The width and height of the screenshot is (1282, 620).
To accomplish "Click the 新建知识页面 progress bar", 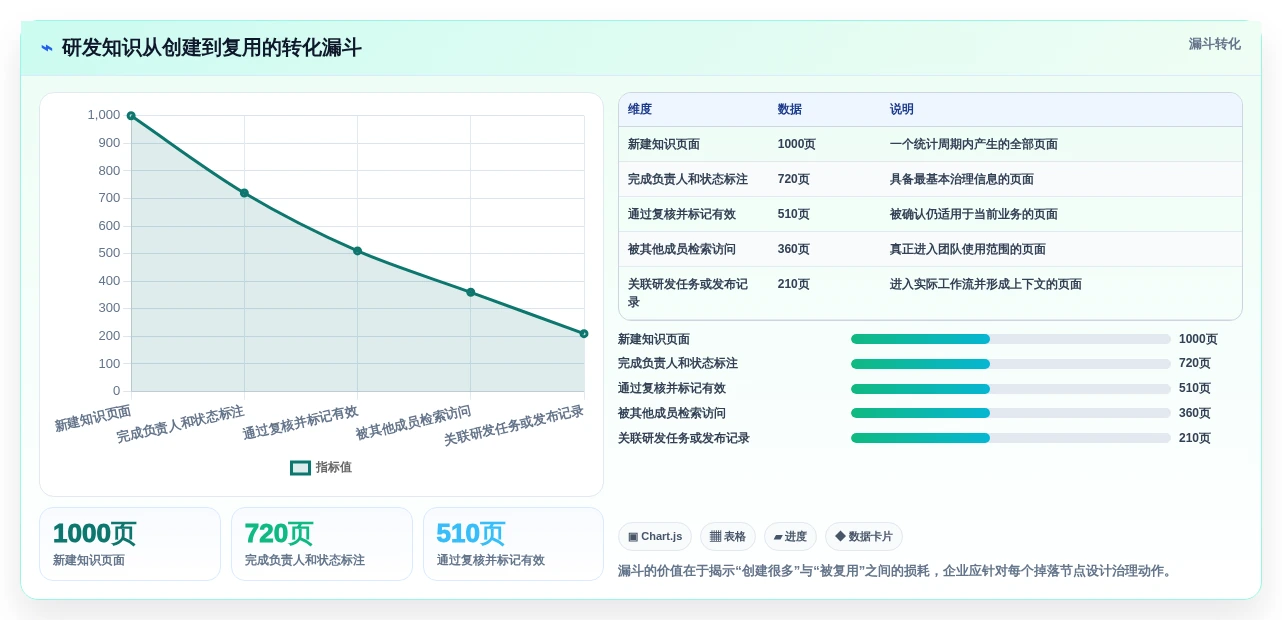I will click(x=1011, y=339).
